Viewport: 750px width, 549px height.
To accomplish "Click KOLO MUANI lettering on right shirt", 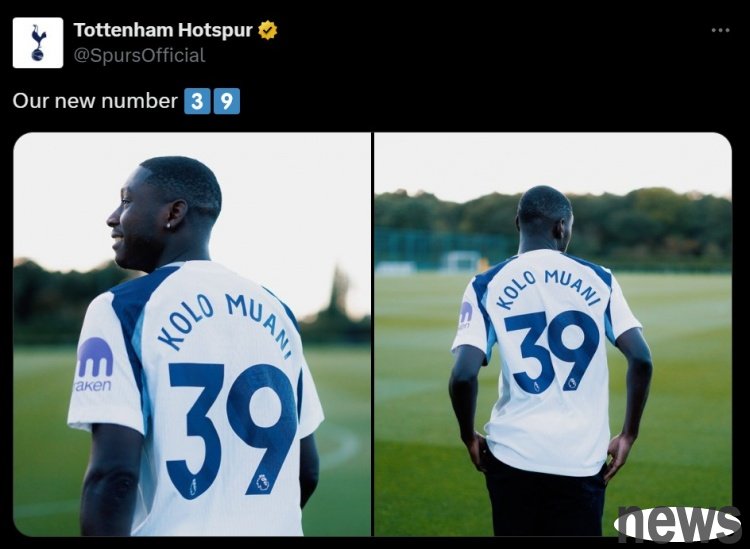I will click(548, 288).
